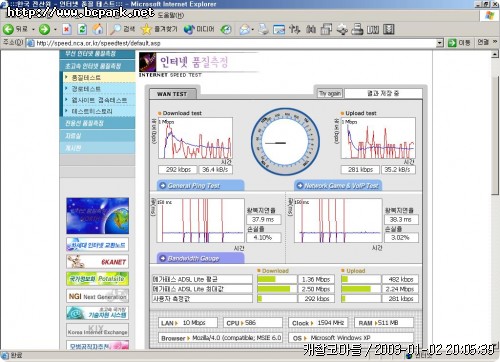Click the Internet Speed Test logo image
The image size is (500, 362).
(x=148, y=62)
